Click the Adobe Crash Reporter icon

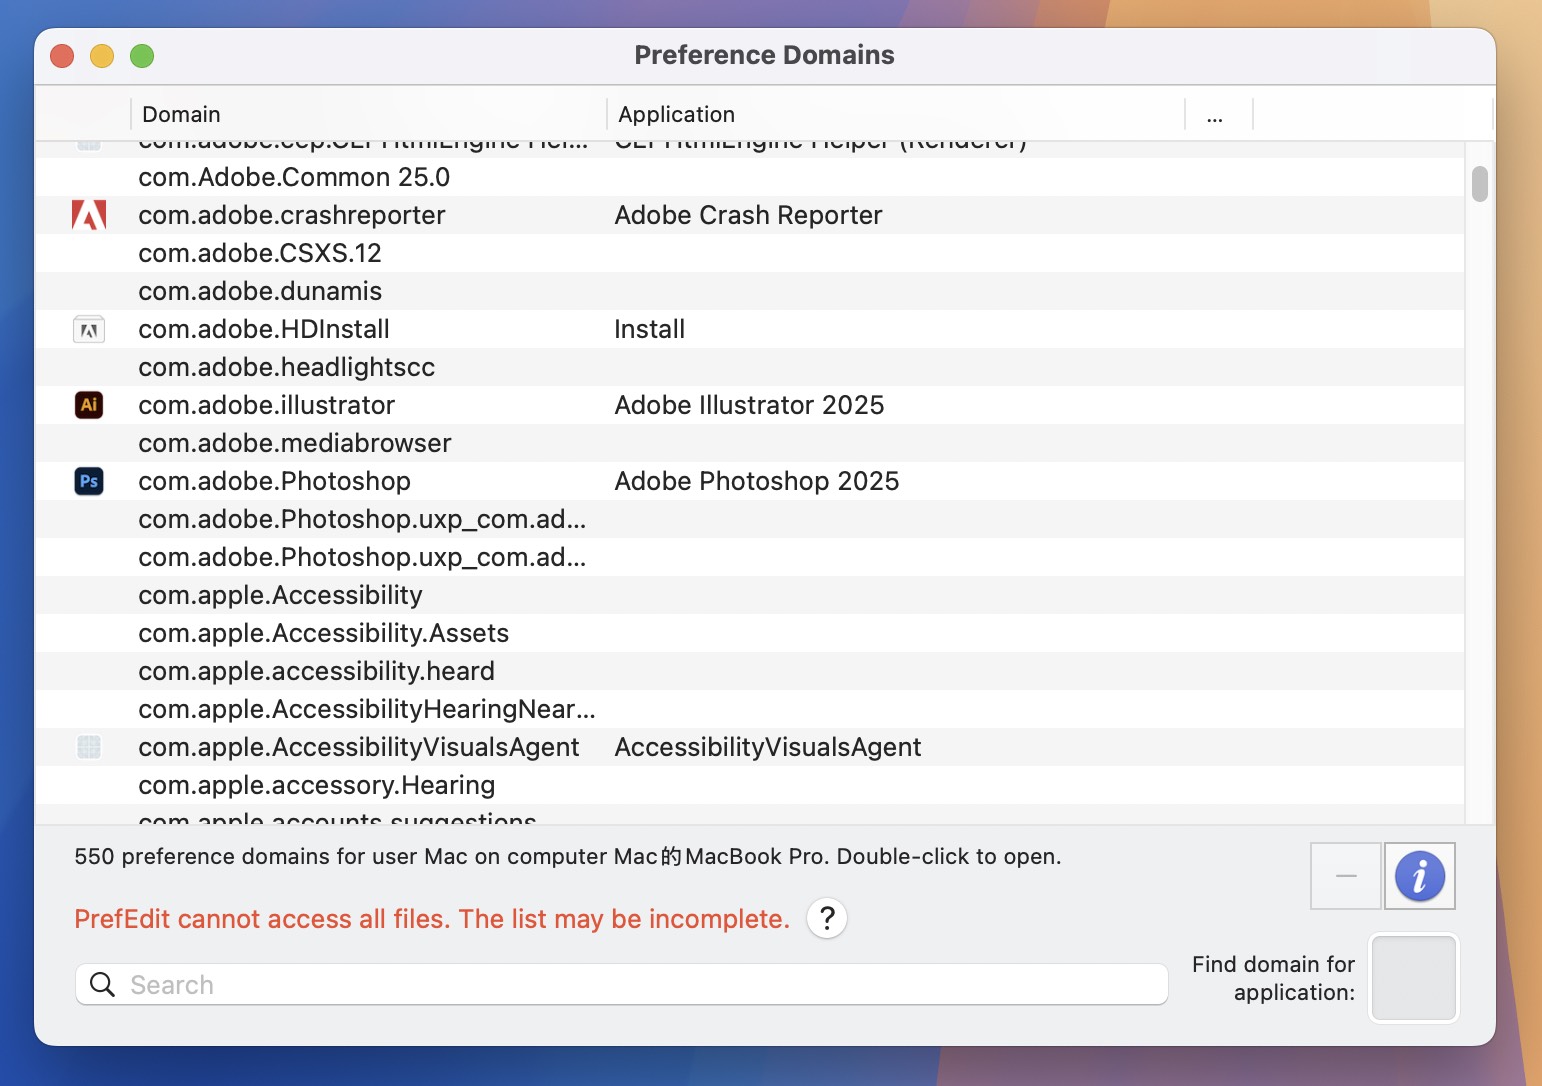89,214
